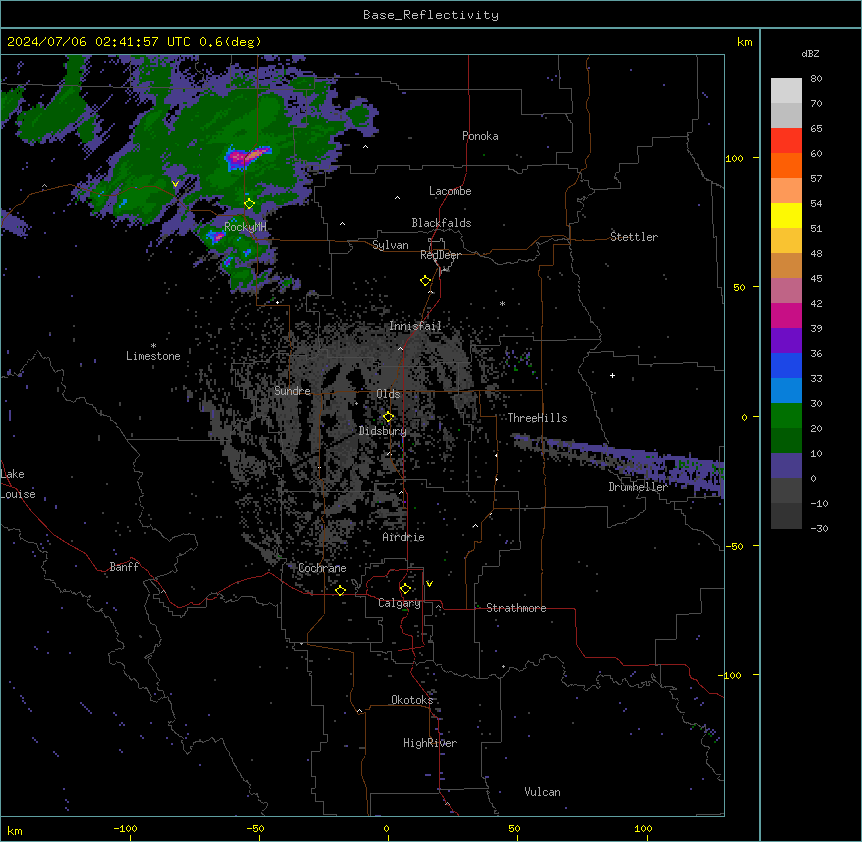Select the 50 tick on the bottom axis

(515, 828)
